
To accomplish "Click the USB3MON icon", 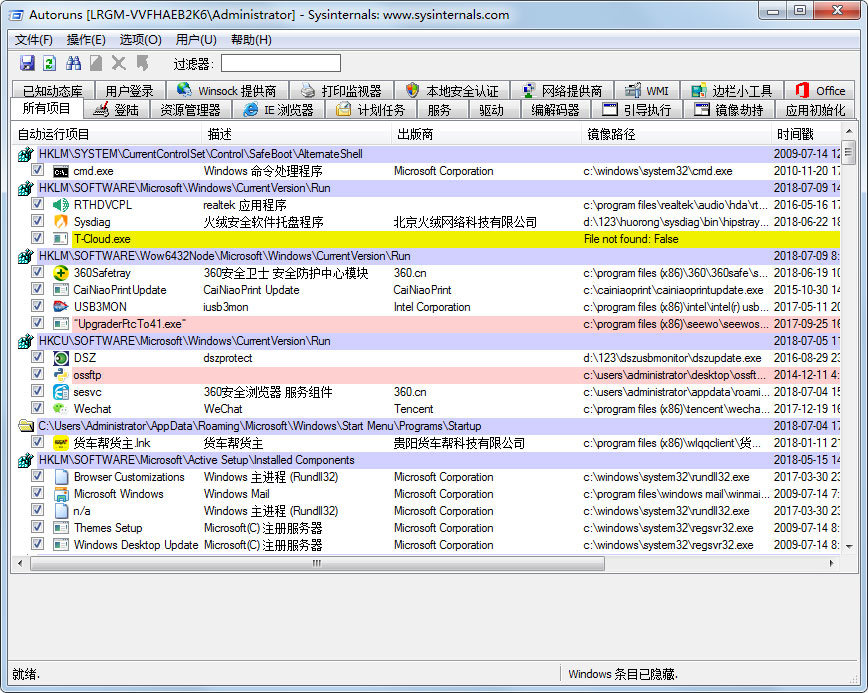I will pos(61,307).
